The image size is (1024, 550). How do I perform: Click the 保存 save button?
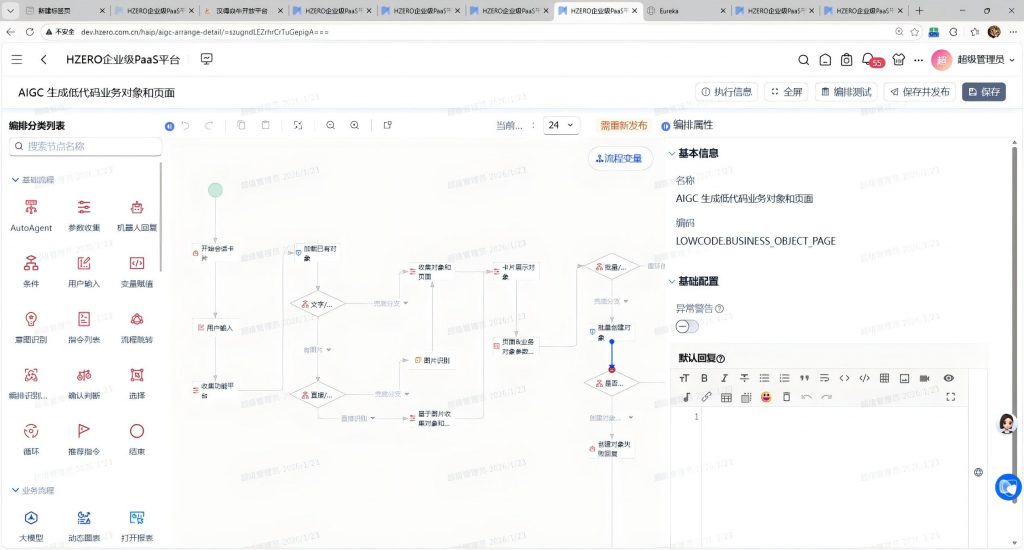pyautogui.click(x=983, y=92)
